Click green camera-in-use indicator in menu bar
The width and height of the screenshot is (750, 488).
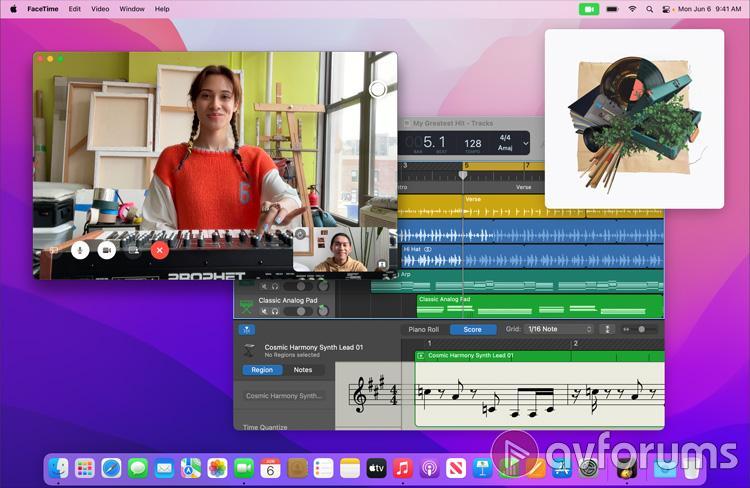(x=589, y=9)
